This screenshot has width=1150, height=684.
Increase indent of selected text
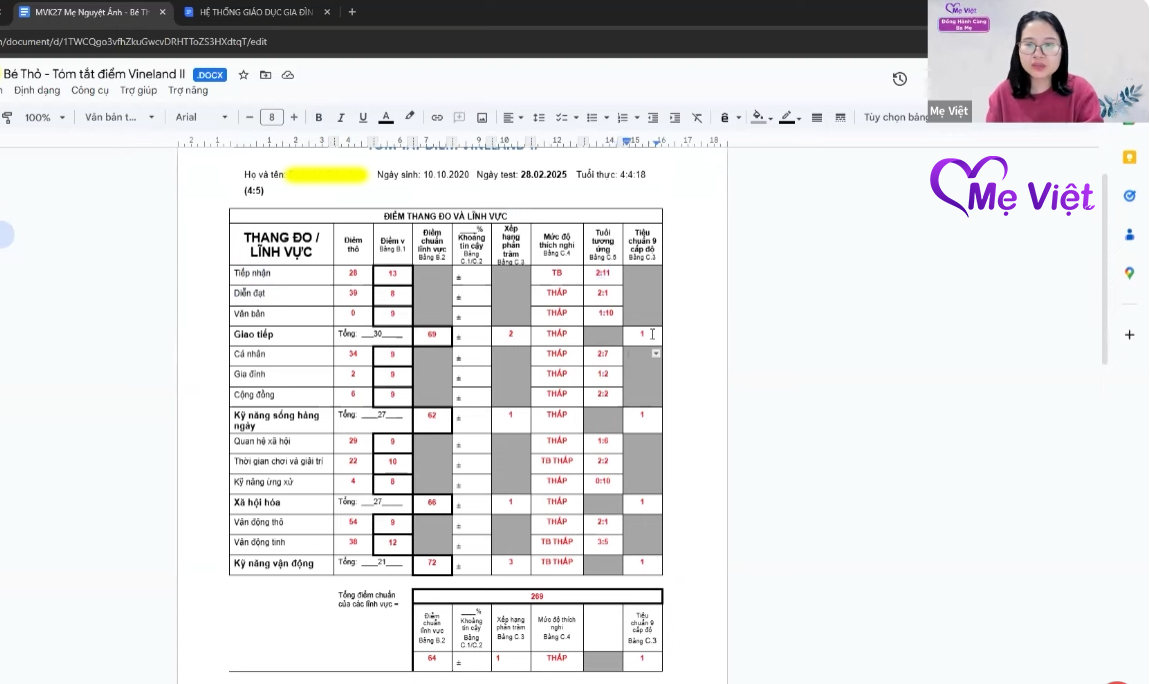click(675, 118)
